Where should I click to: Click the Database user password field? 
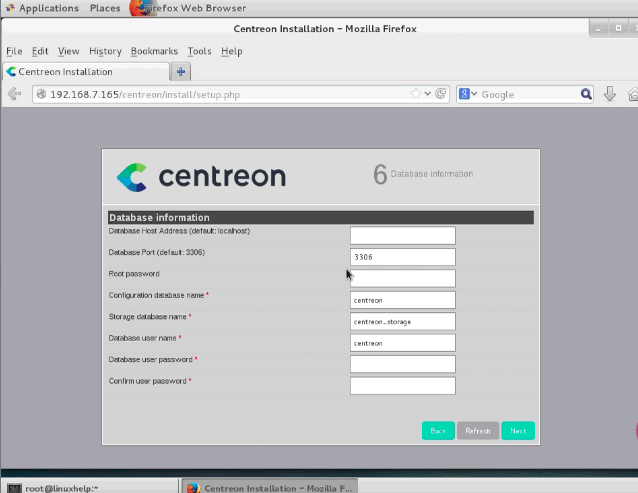(x=403, y=364)
